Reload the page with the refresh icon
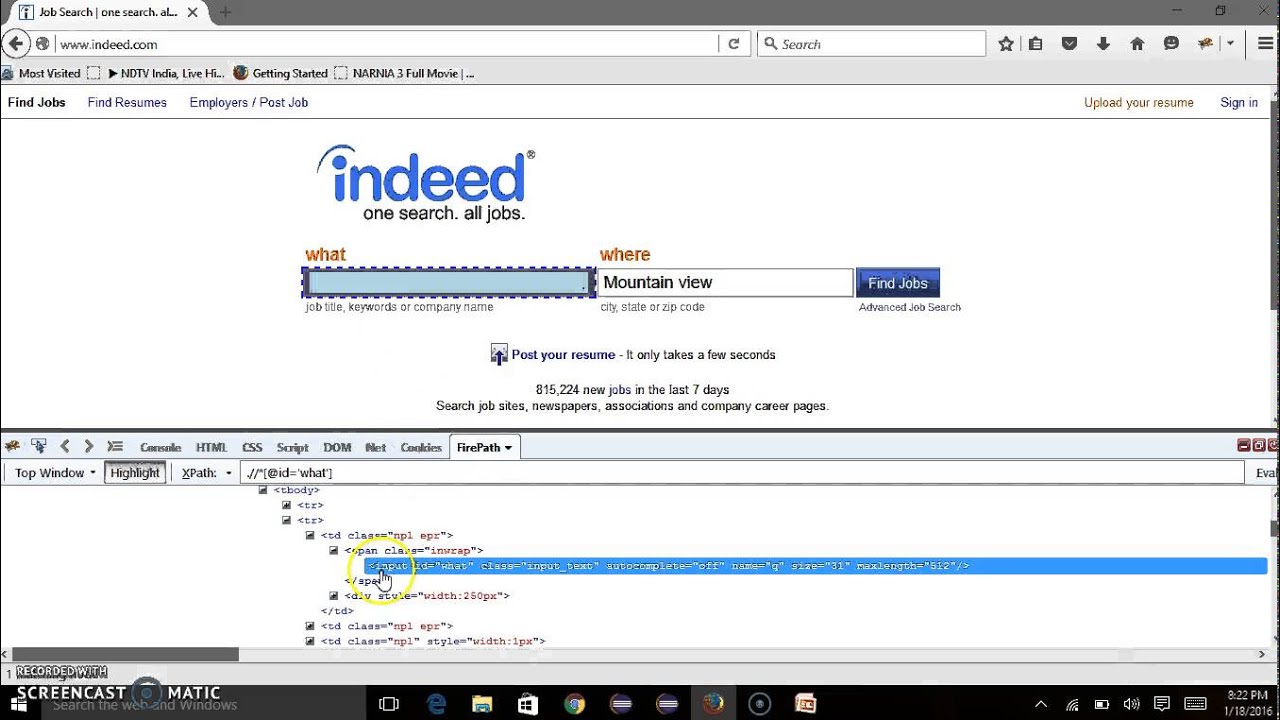This screenshot has width=1280, height=720. pos(733,44)
